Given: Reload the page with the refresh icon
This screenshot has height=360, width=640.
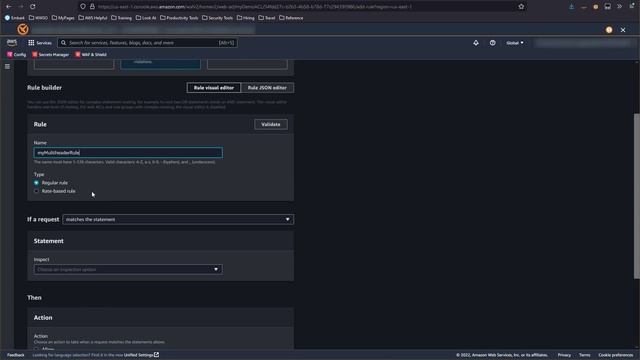Looking at the screenshot, I should (x=33, y=7).
